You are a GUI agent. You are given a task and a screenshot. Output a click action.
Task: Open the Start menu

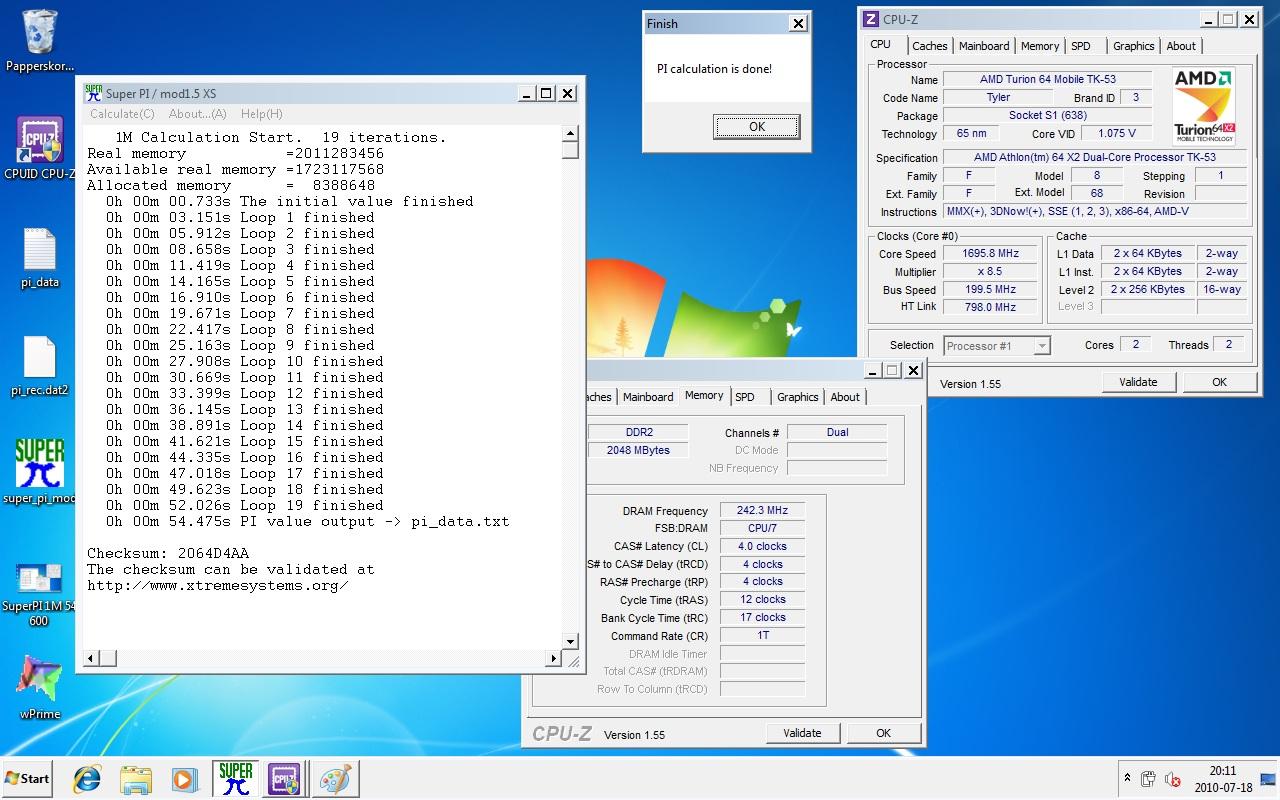click(x=27, y=779)
